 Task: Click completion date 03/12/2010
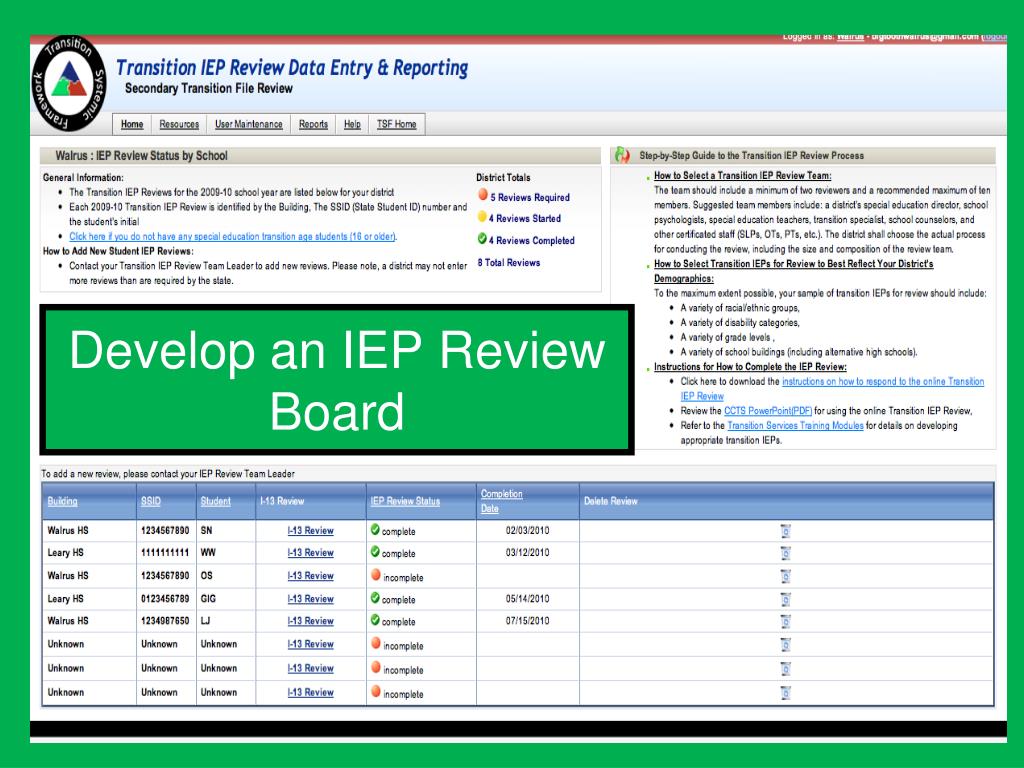527,552
